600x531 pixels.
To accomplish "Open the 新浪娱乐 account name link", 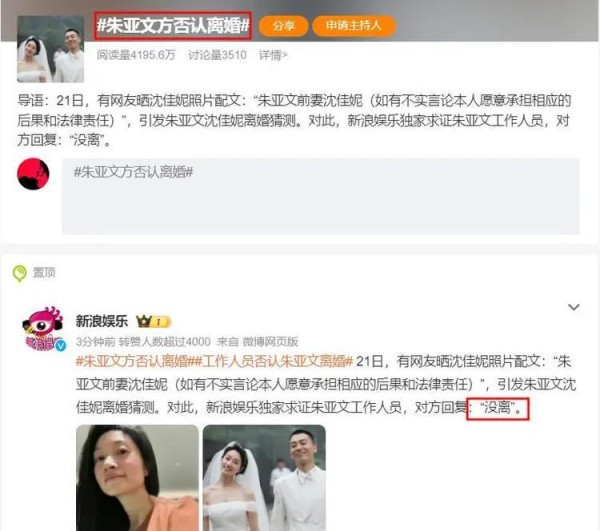I will click(x=102, y=321).
